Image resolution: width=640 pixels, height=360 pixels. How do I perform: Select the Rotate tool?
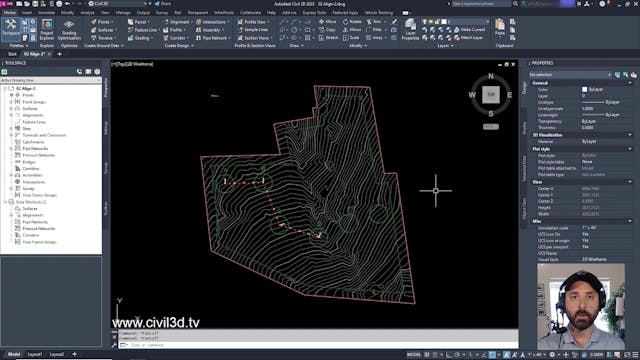point(352,22)
